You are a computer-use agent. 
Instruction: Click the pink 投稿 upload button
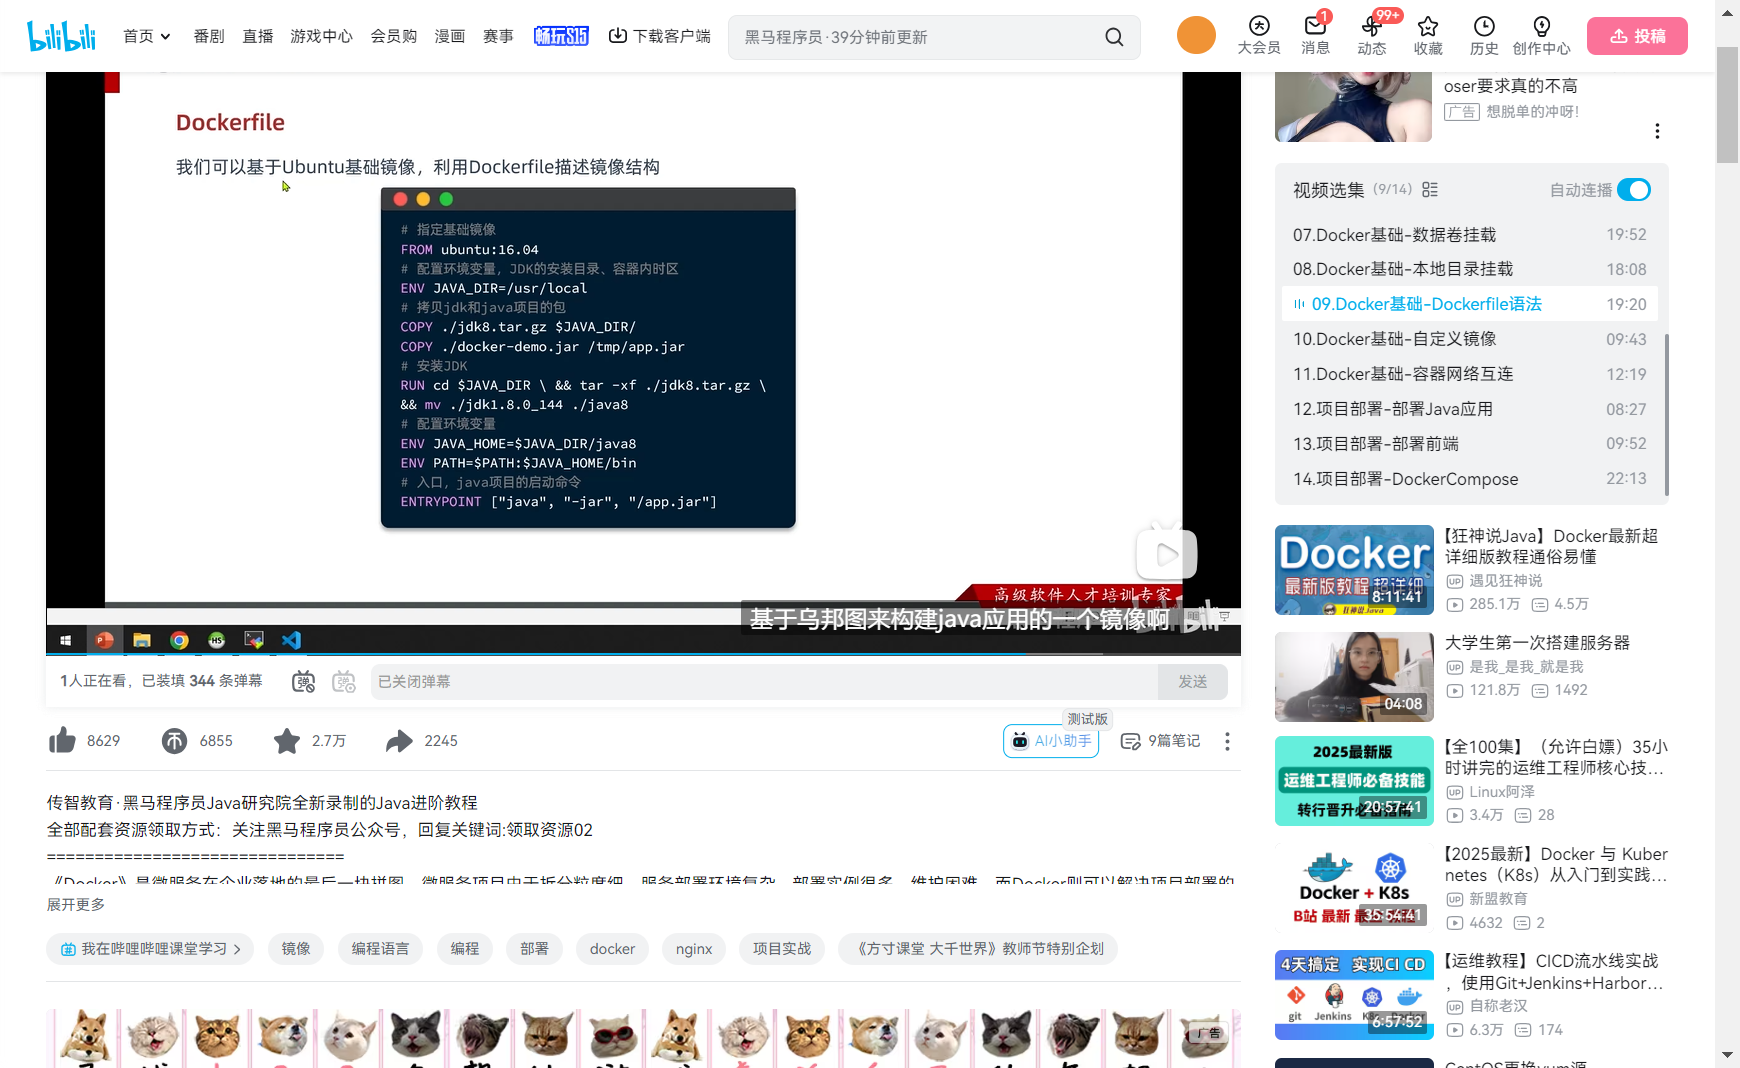pyautogui.click(x=1636, y=35)
